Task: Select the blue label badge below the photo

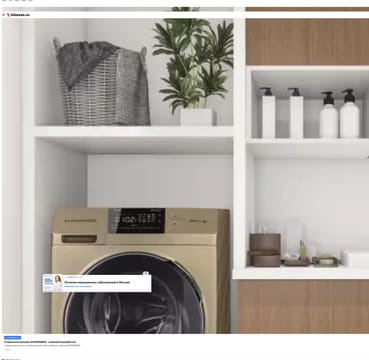Action: click(x=12, y=338)
